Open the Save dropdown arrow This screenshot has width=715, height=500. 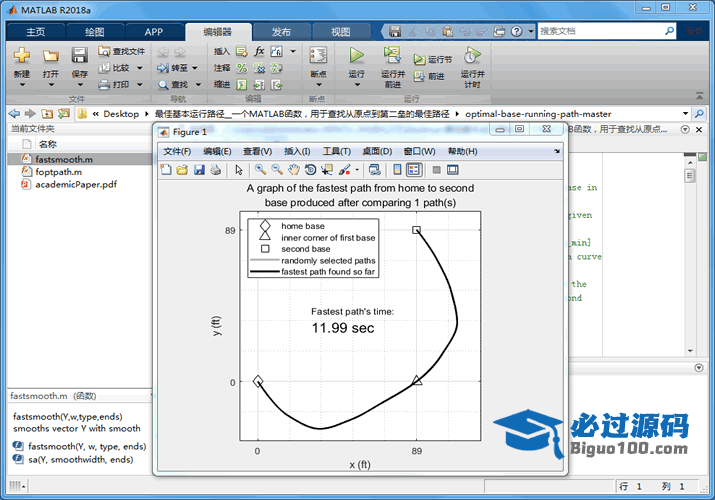tap(79, 85)
